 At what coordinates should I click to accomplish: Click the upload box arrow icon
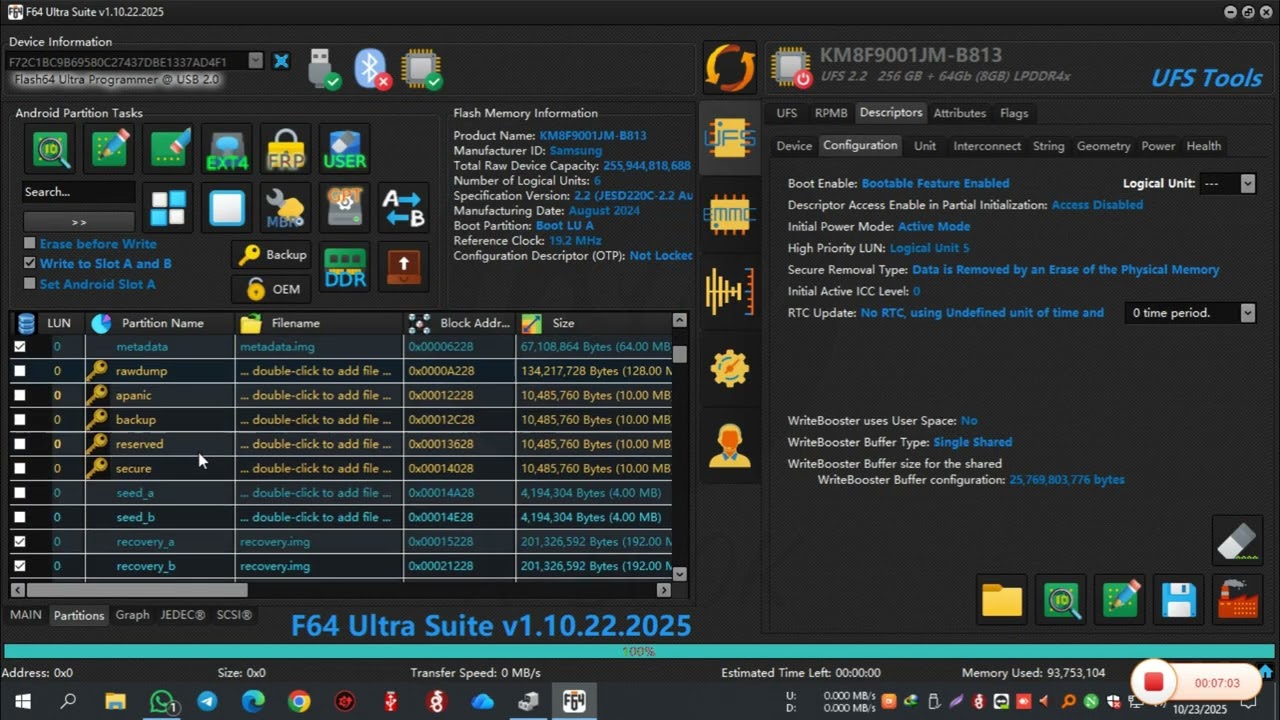pyautogui.click(x=404, y=267)
